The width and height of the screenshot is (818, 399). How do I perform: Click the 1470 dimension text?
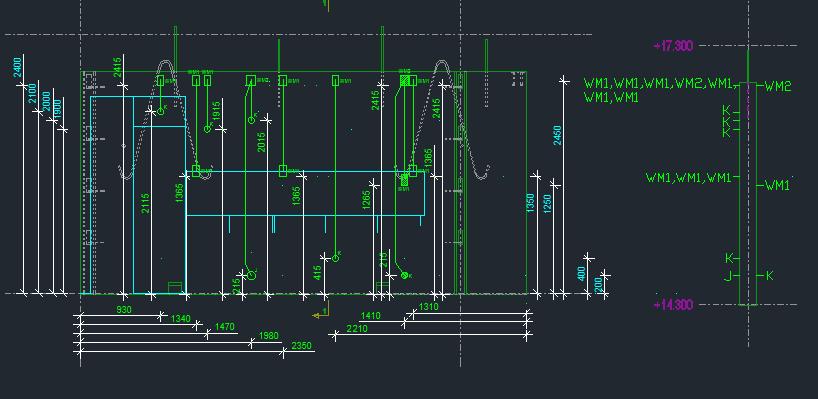click(224, 327)
